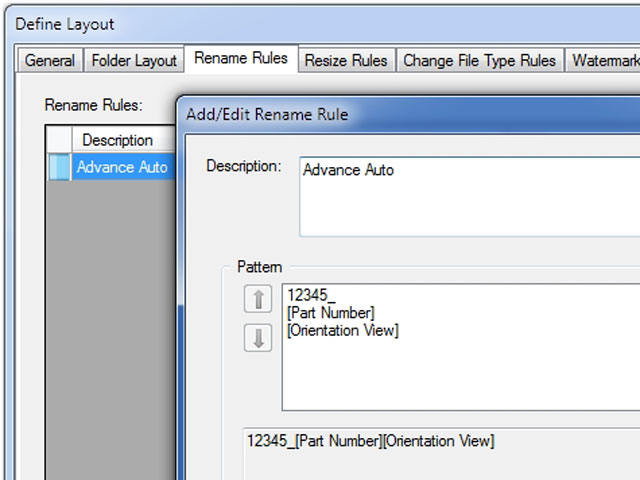
Task: Click the grid's top-left corner header cell
Action: 59,140
